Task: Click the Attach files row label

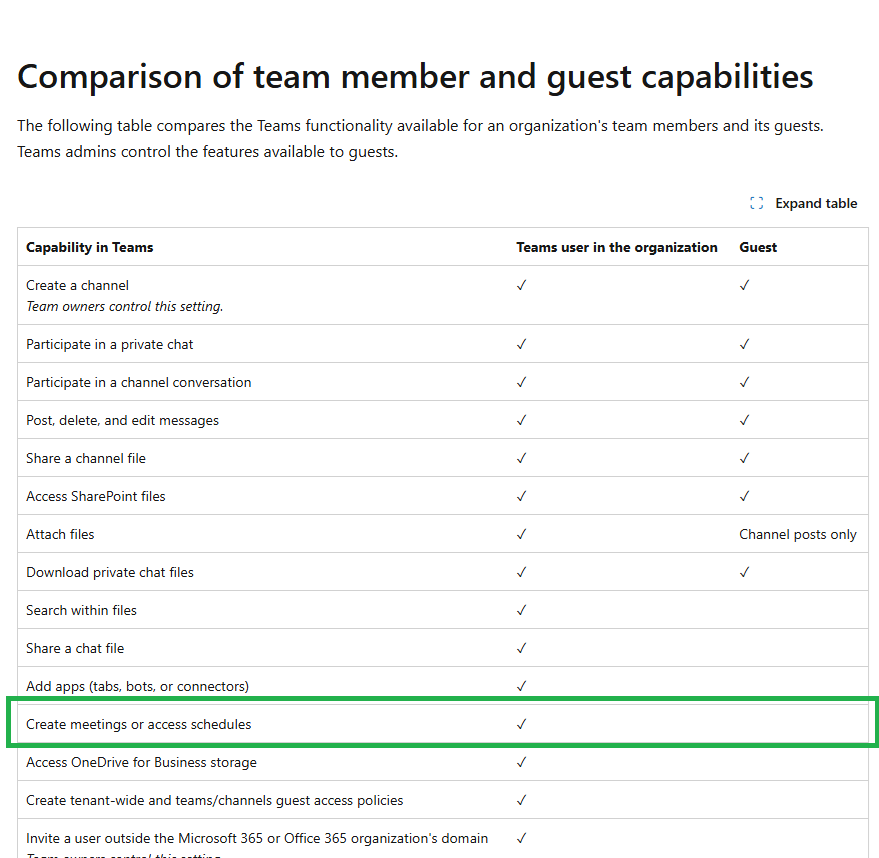Action: click(60, 534)
